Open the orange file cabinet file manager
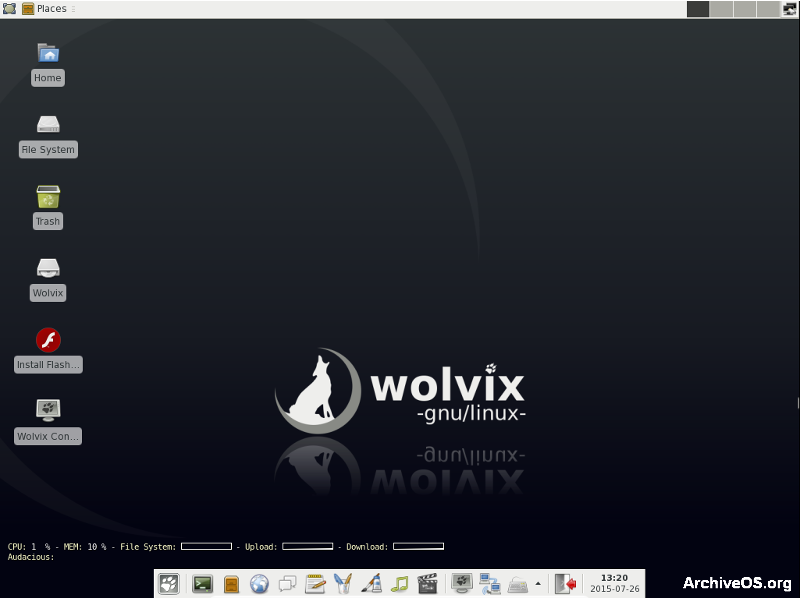The height and width of the screenshot is (599, 800). pyautogui.click(x=231, y=584)
